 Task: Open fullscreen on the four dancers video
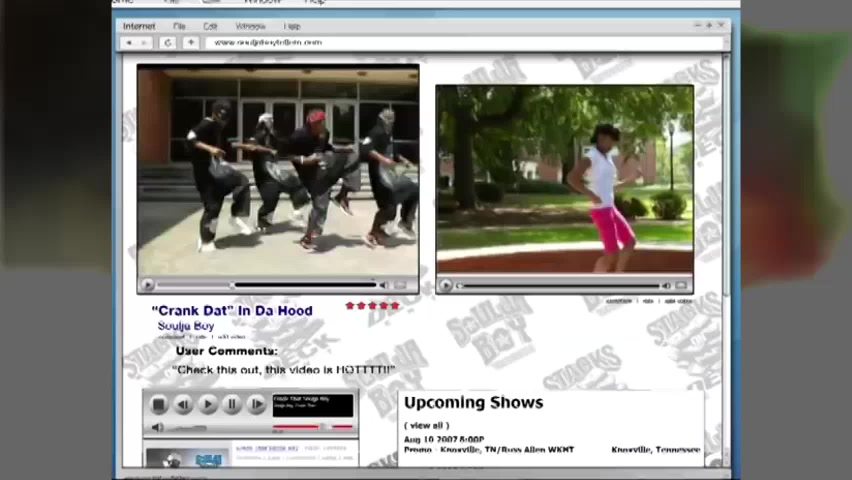pos(401,285)
